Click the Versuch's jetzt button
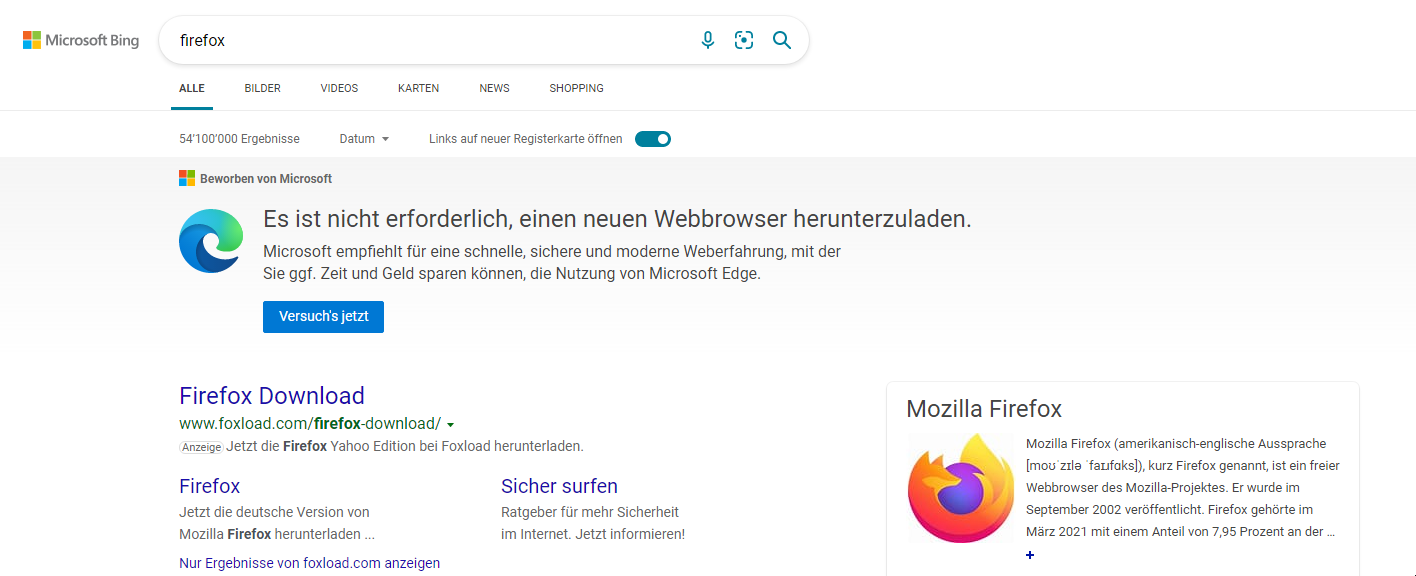Screen dimensions: 1416x576 pos(323,316)
